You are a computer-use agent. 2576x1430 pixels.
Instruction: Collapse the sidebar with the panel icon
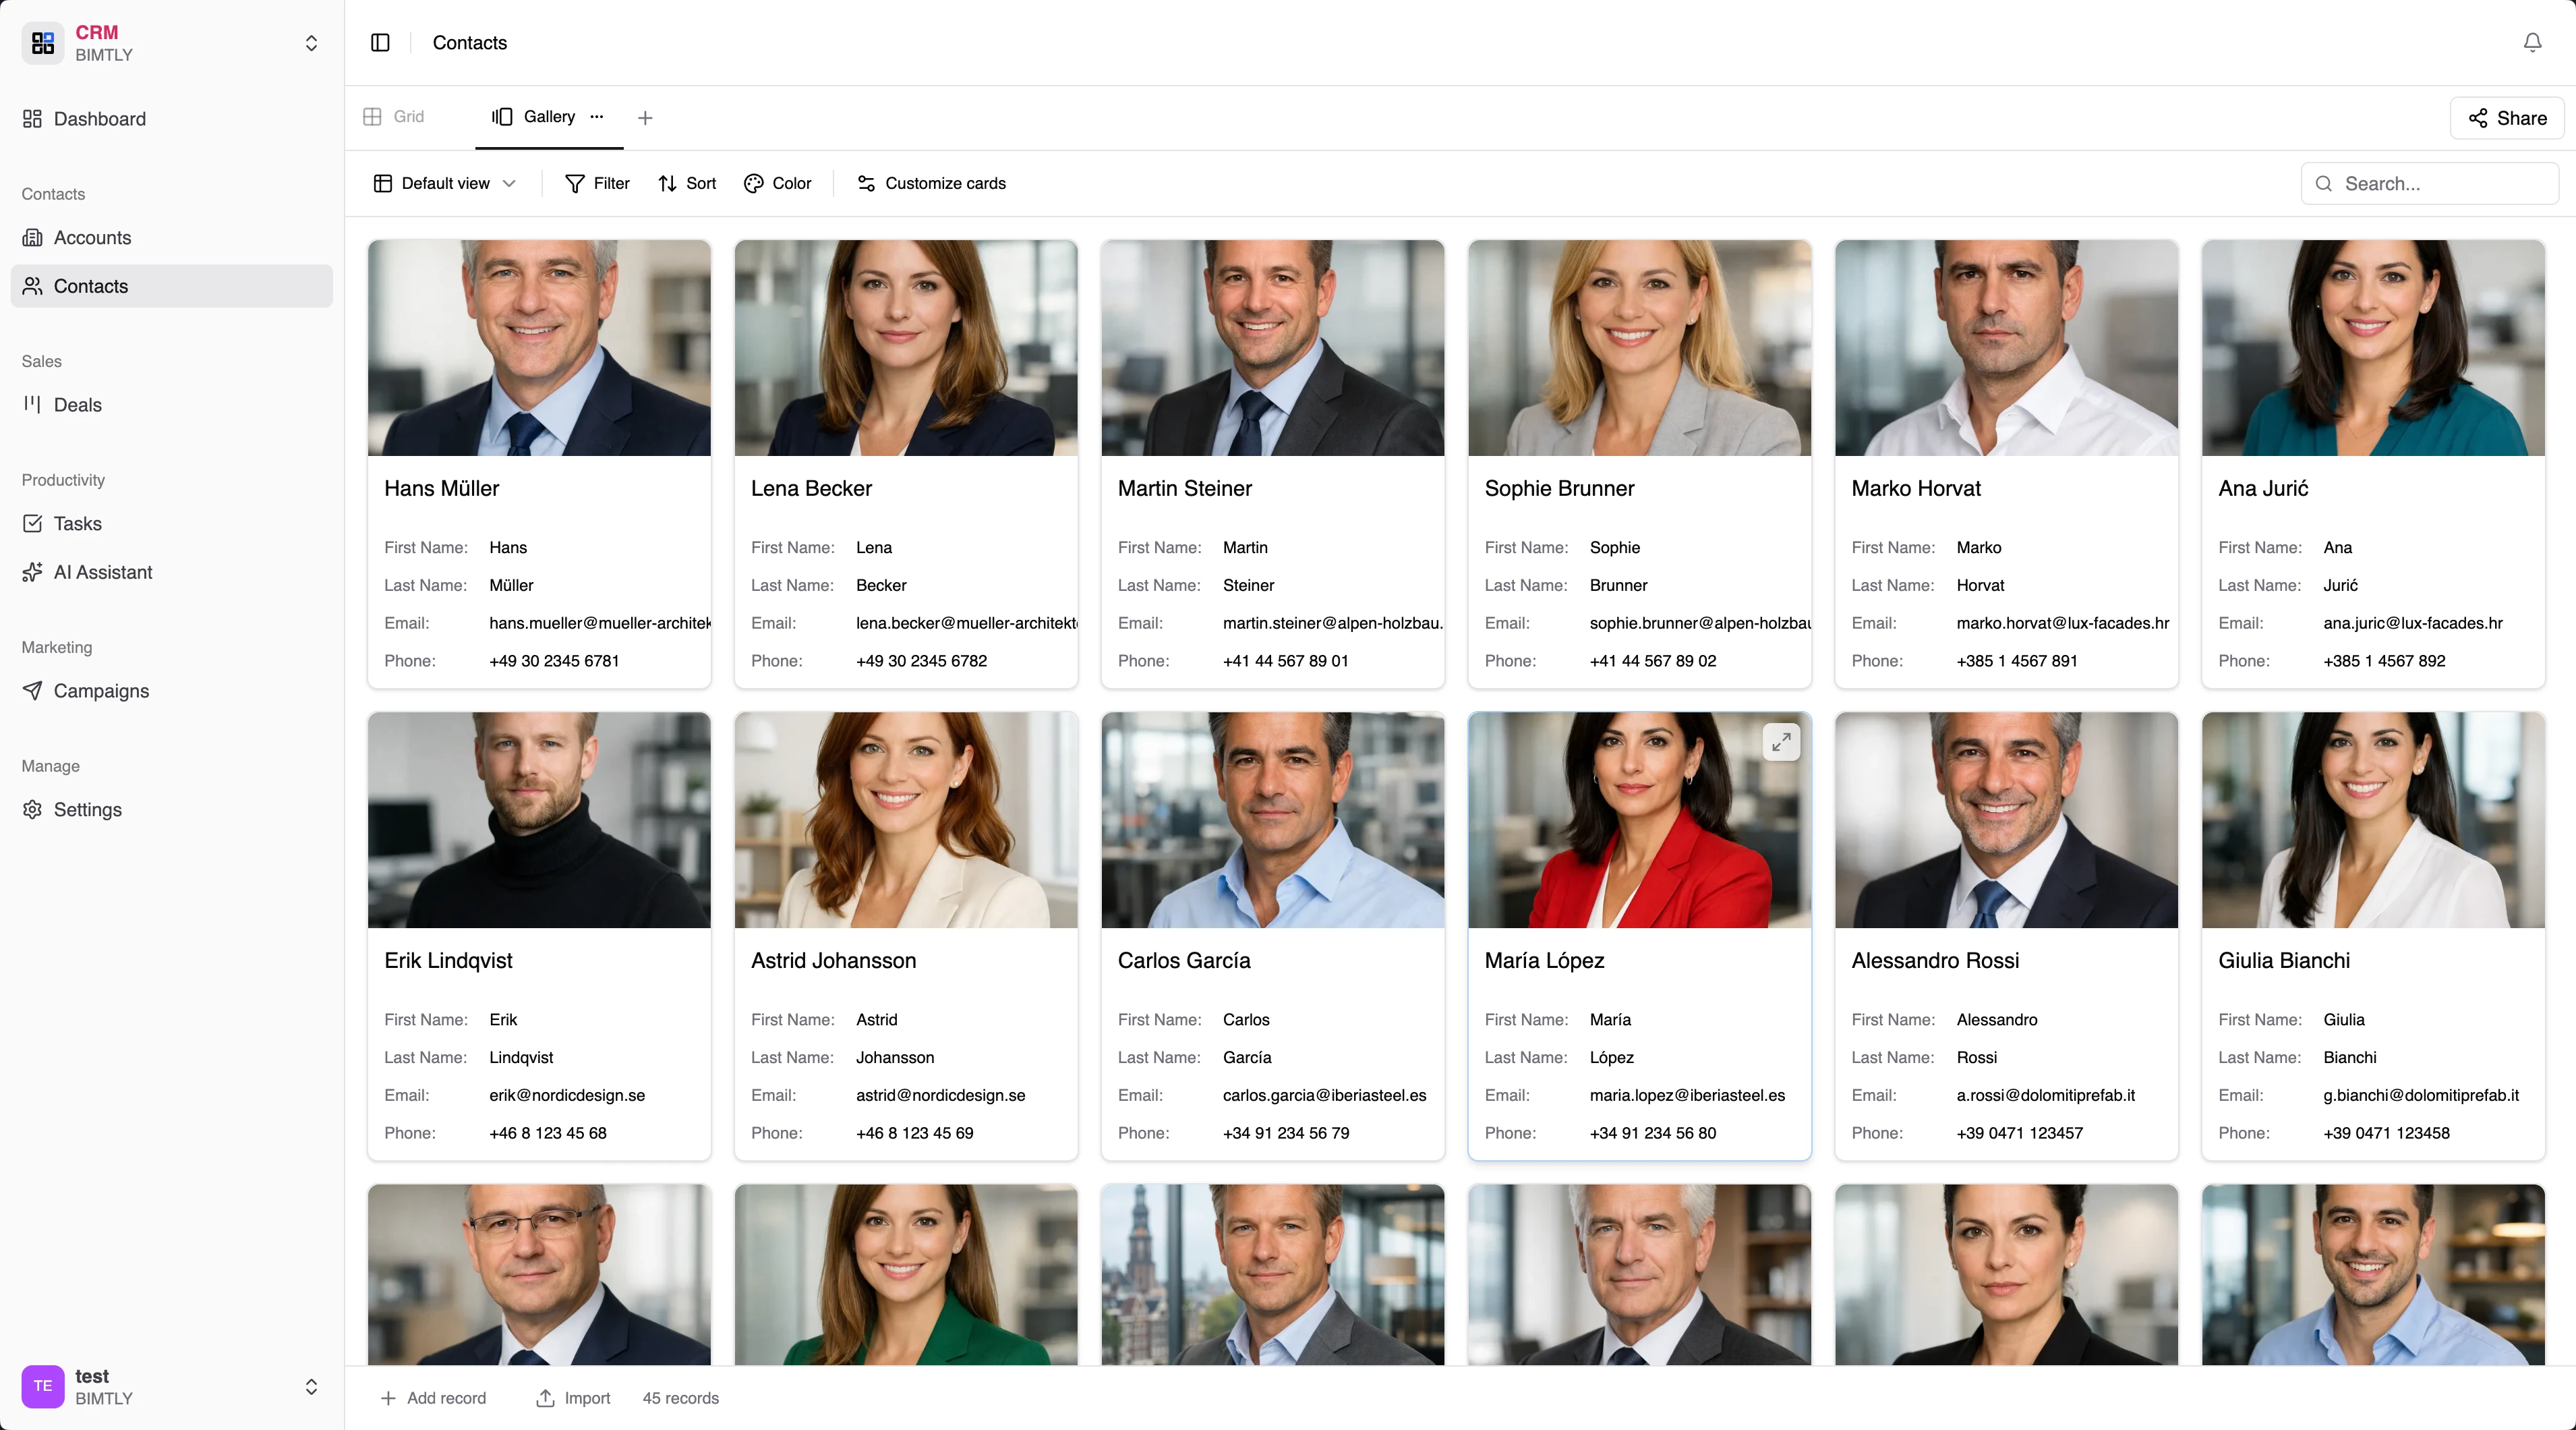380,43
